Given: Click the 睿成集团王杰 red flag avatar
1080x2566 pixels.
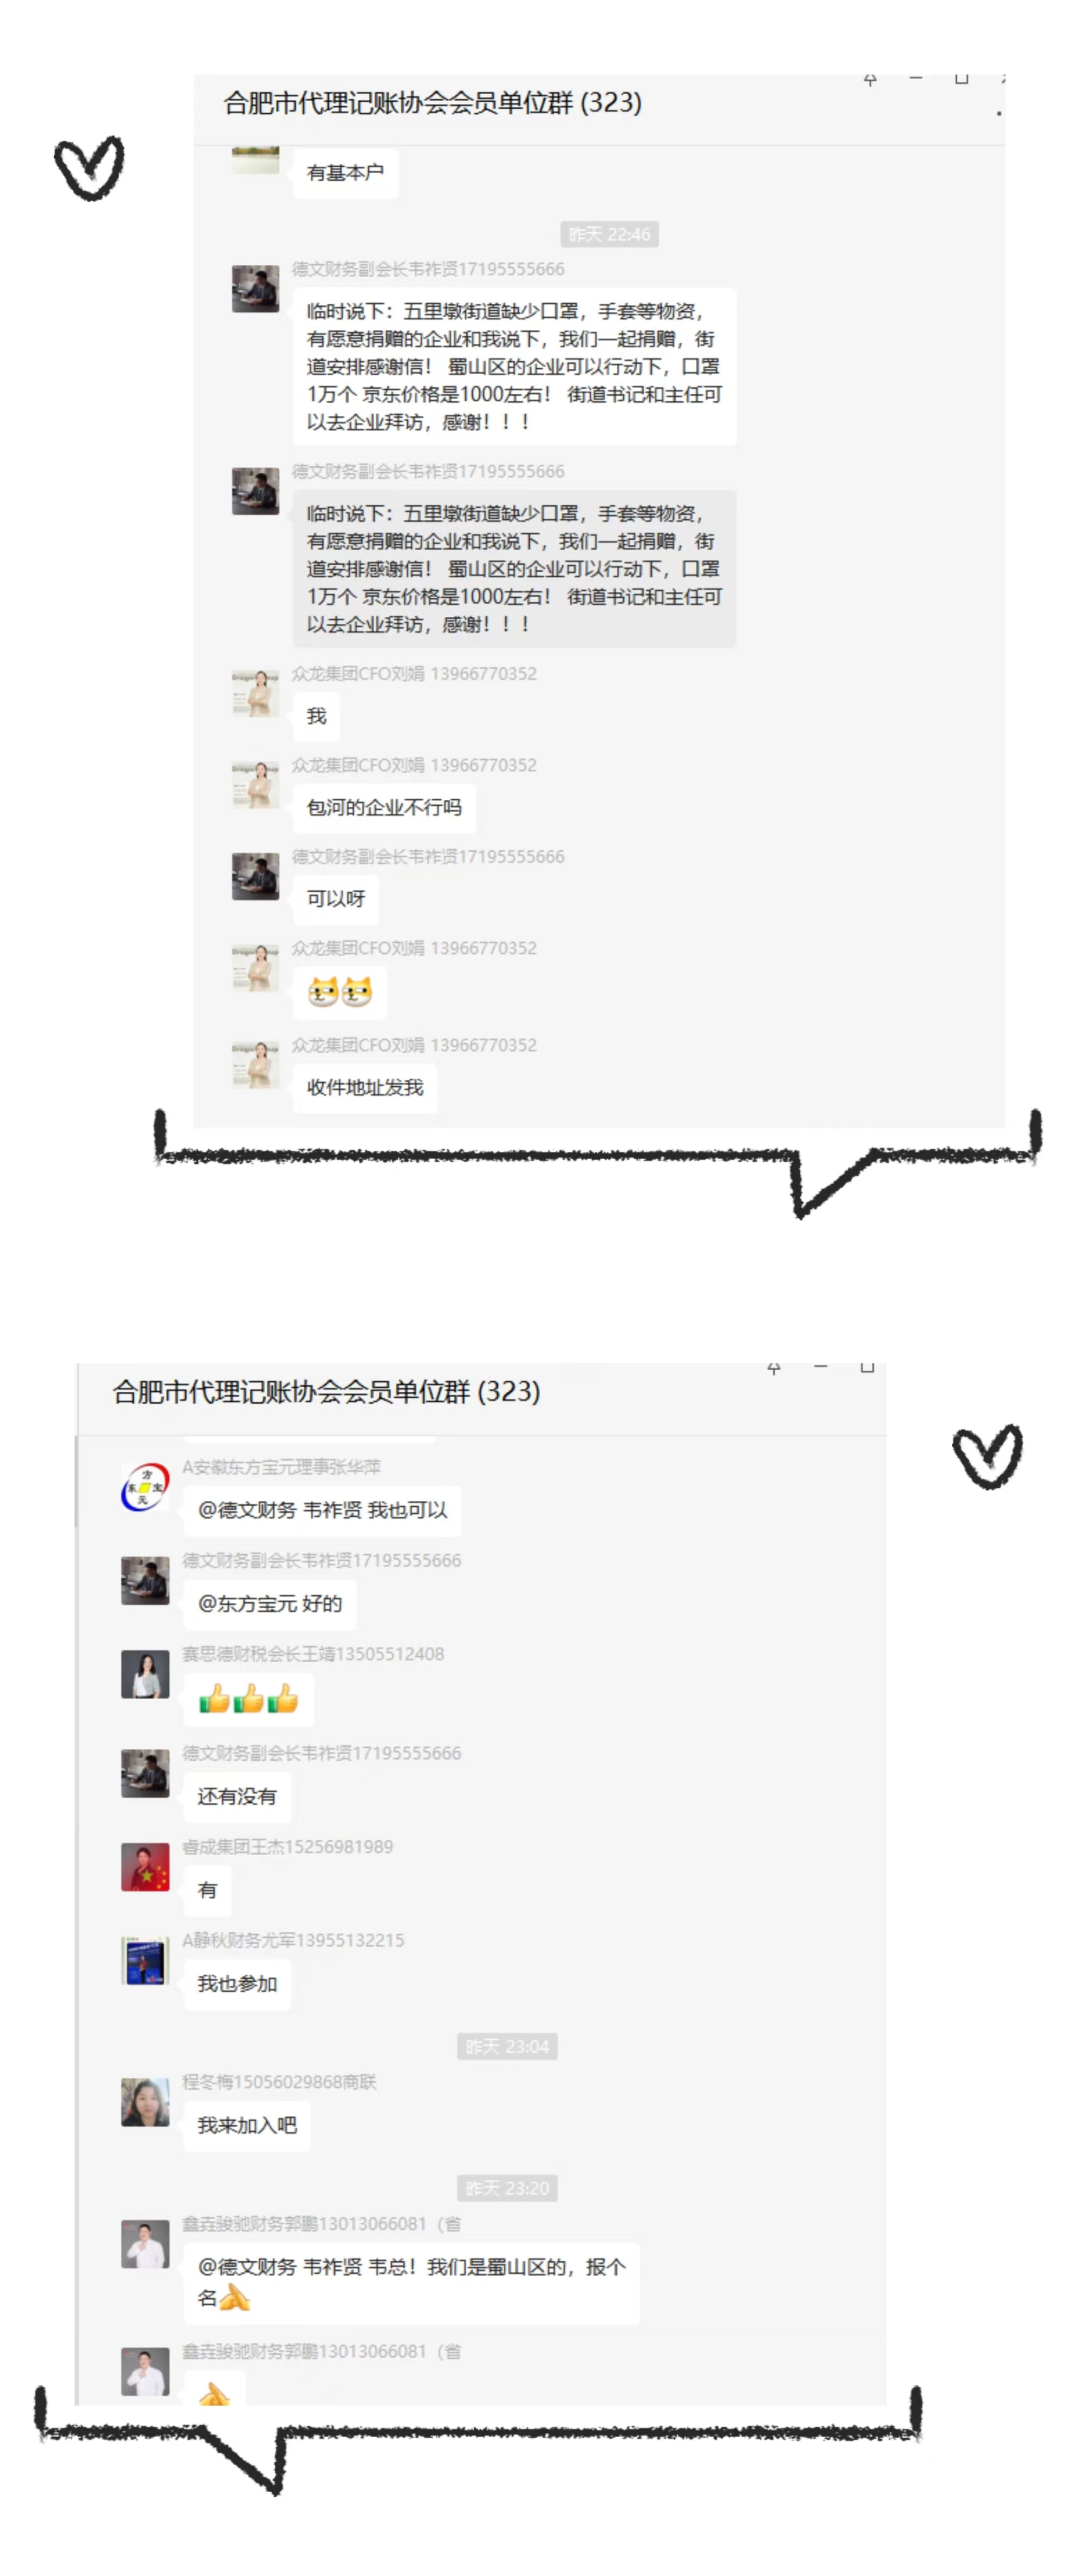Looking at the screenshot, I should 145,1867.
